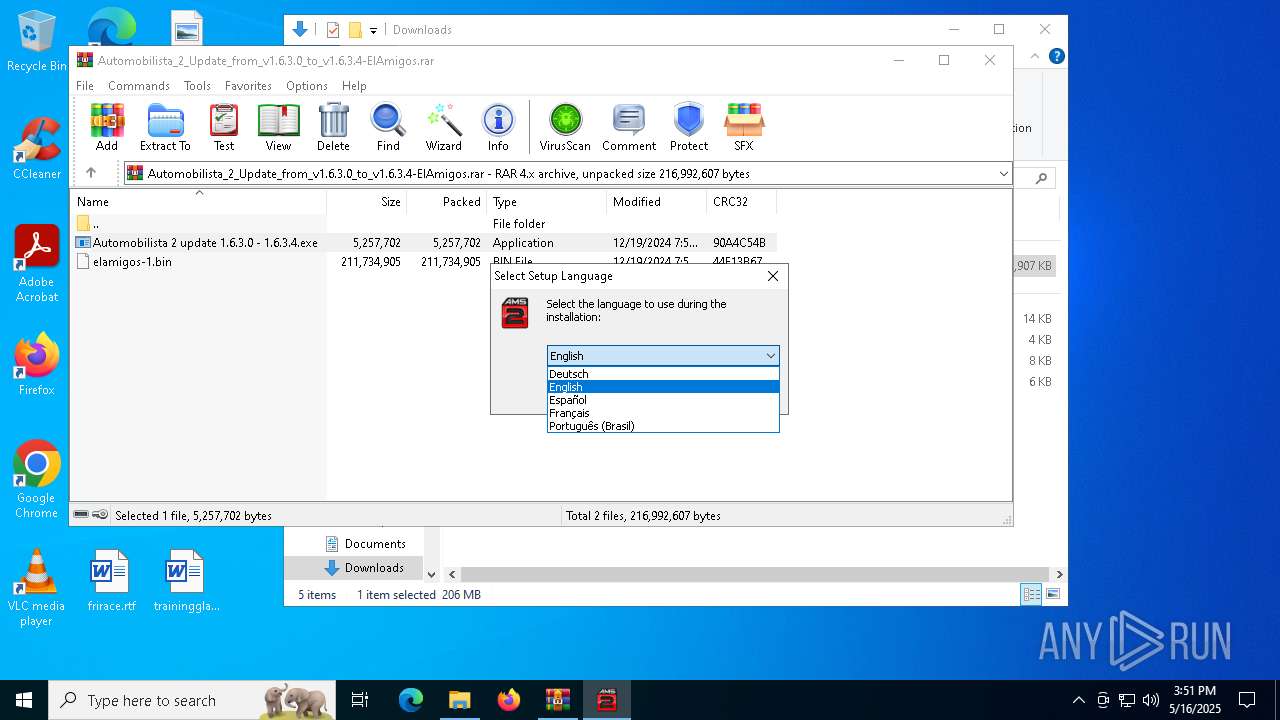Viewport: 1280px width, 720px height.
Task: Open the Wizard wand icon
Action: (443, 127)
